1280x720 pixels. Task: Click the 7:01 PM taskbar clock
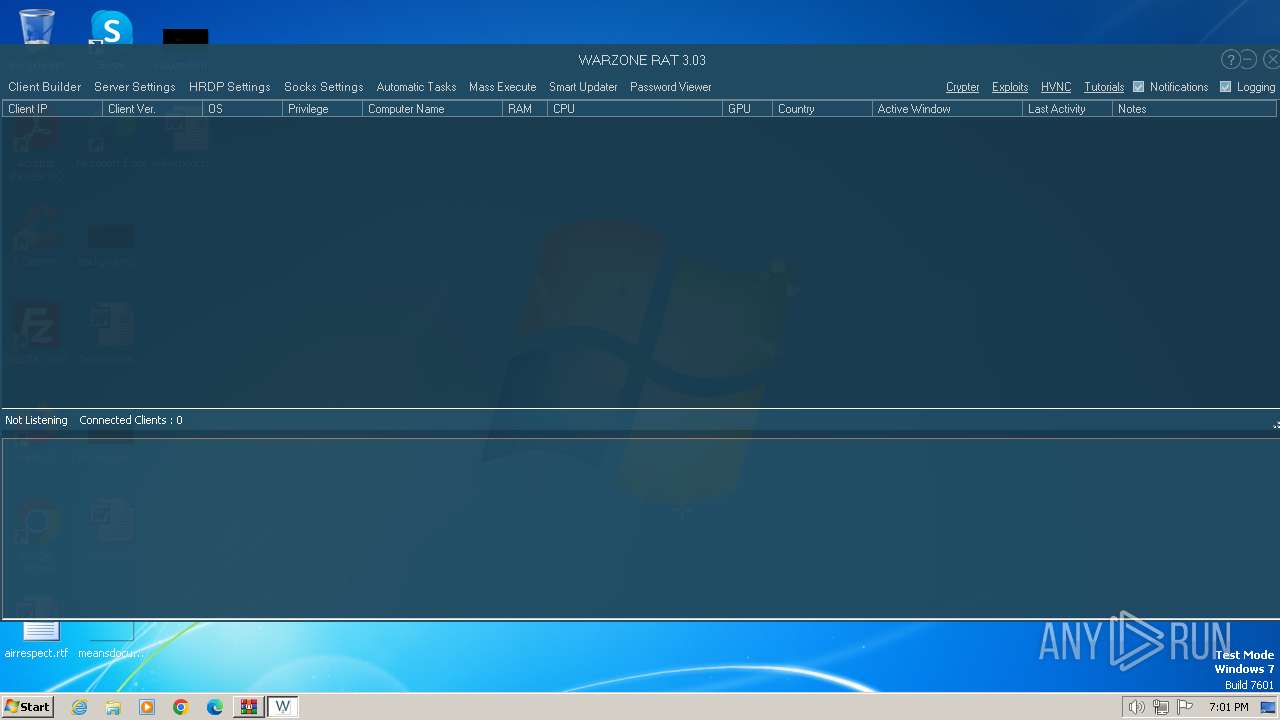click(1228, 707)
